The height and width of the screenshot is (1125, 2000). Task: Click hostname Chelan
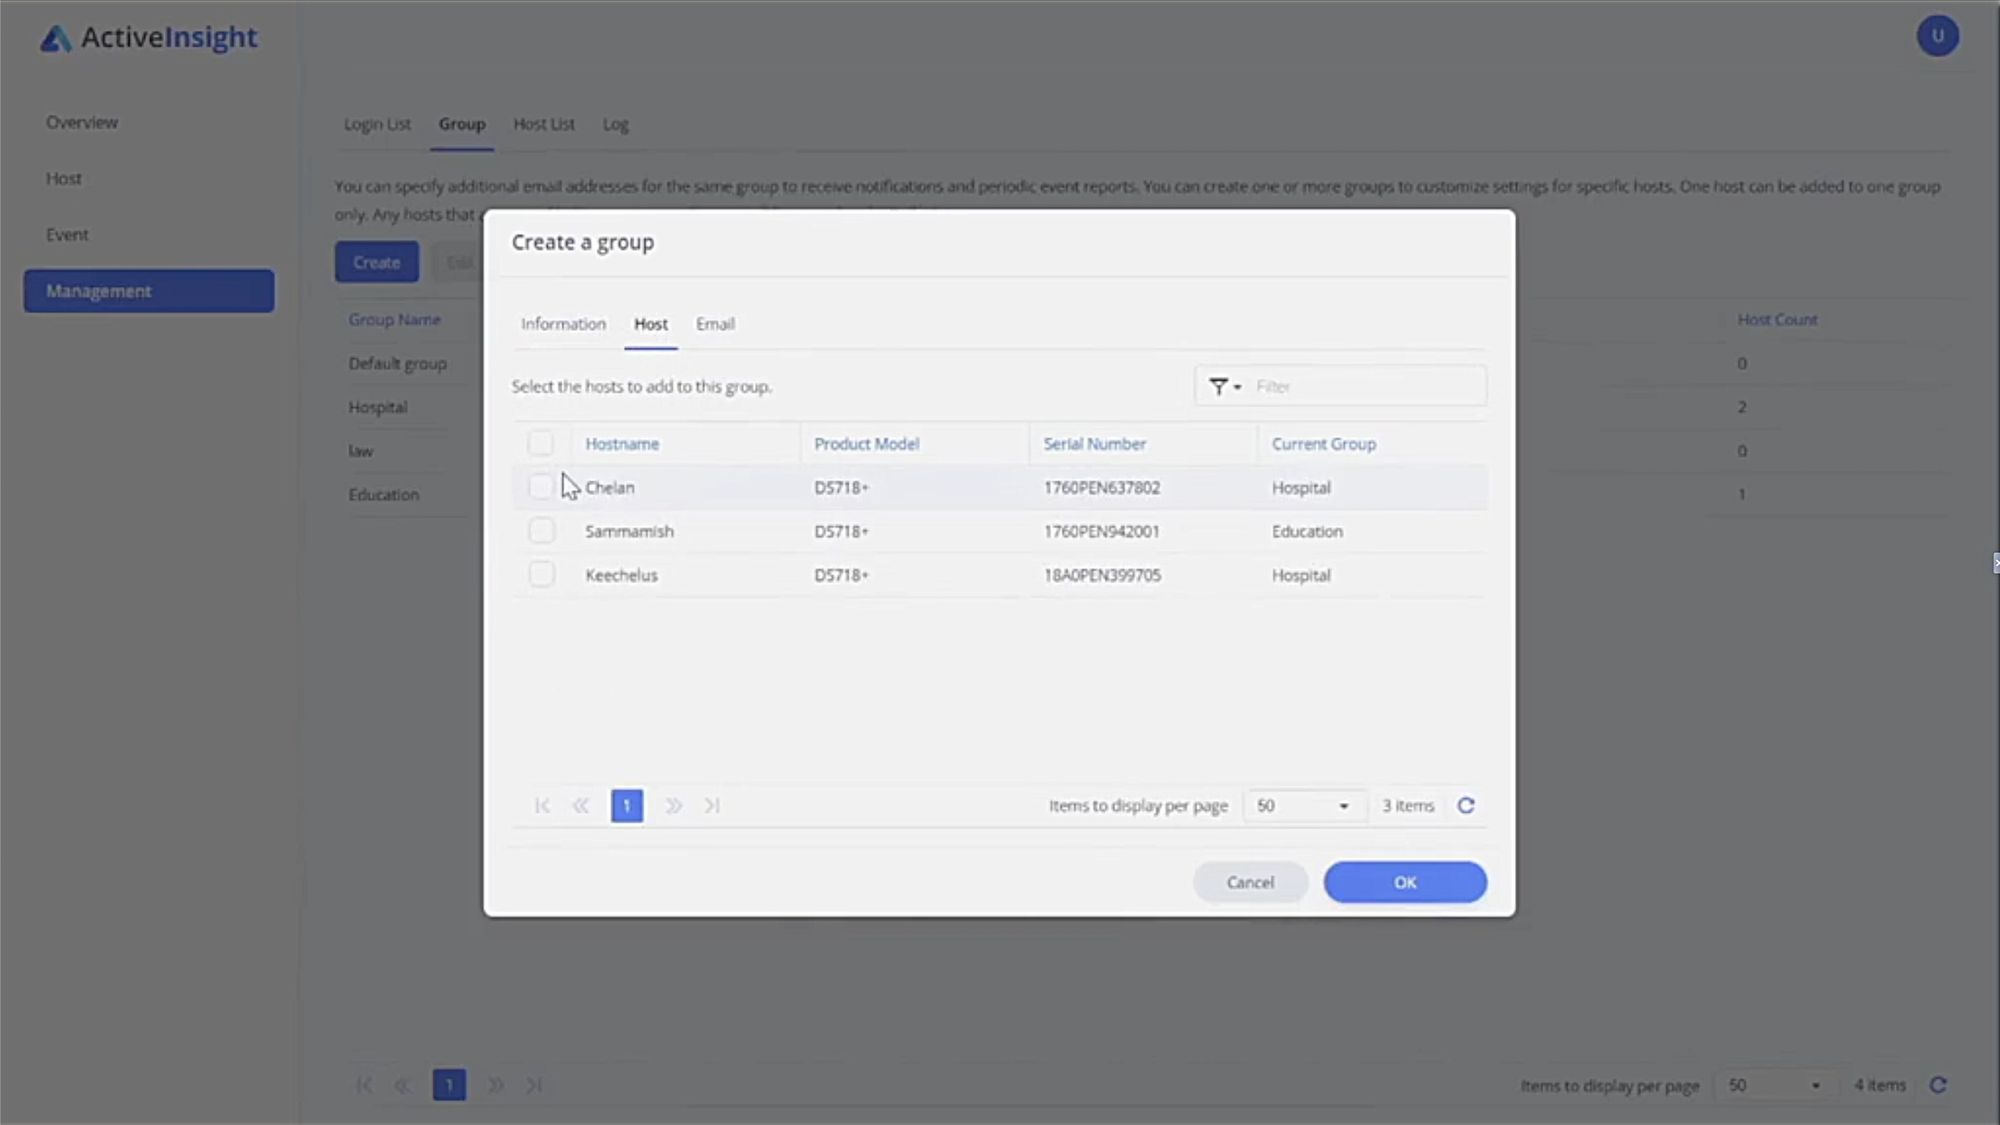pyautogui.click(x=610, y=487)
